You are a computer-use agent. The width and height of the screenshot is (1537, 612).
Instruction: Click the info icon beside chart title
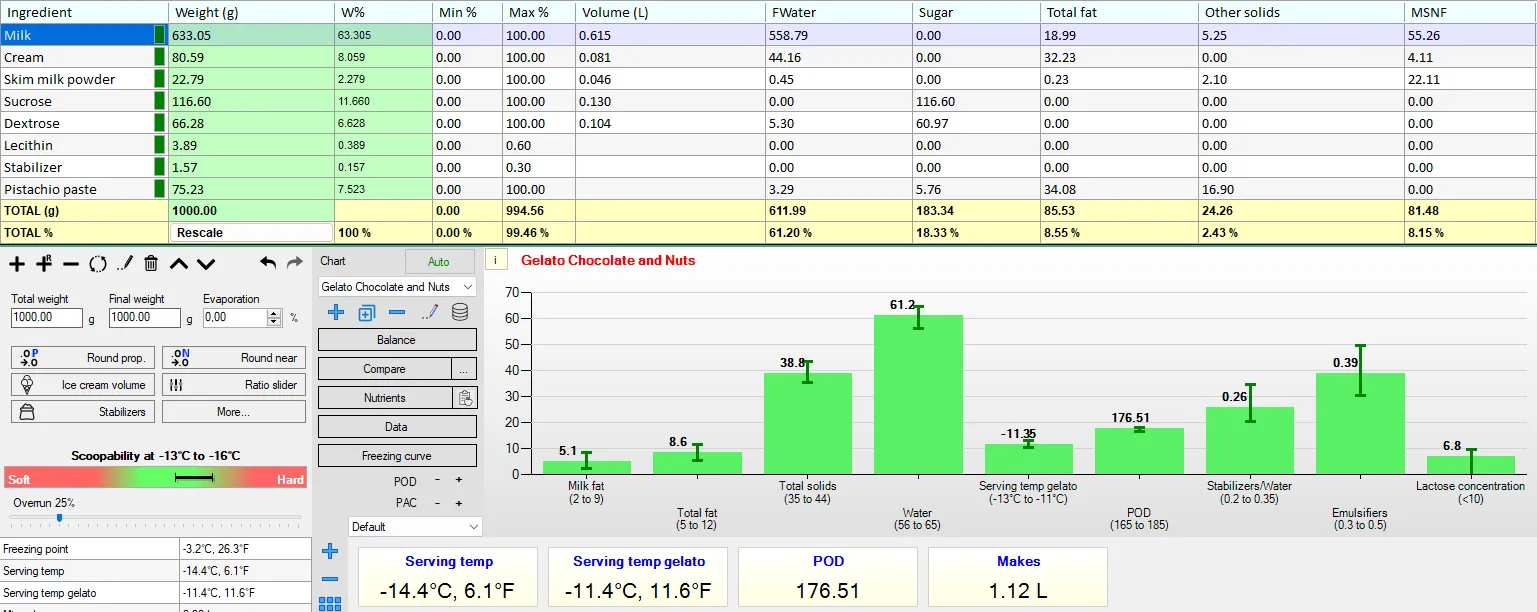[496, 260]
